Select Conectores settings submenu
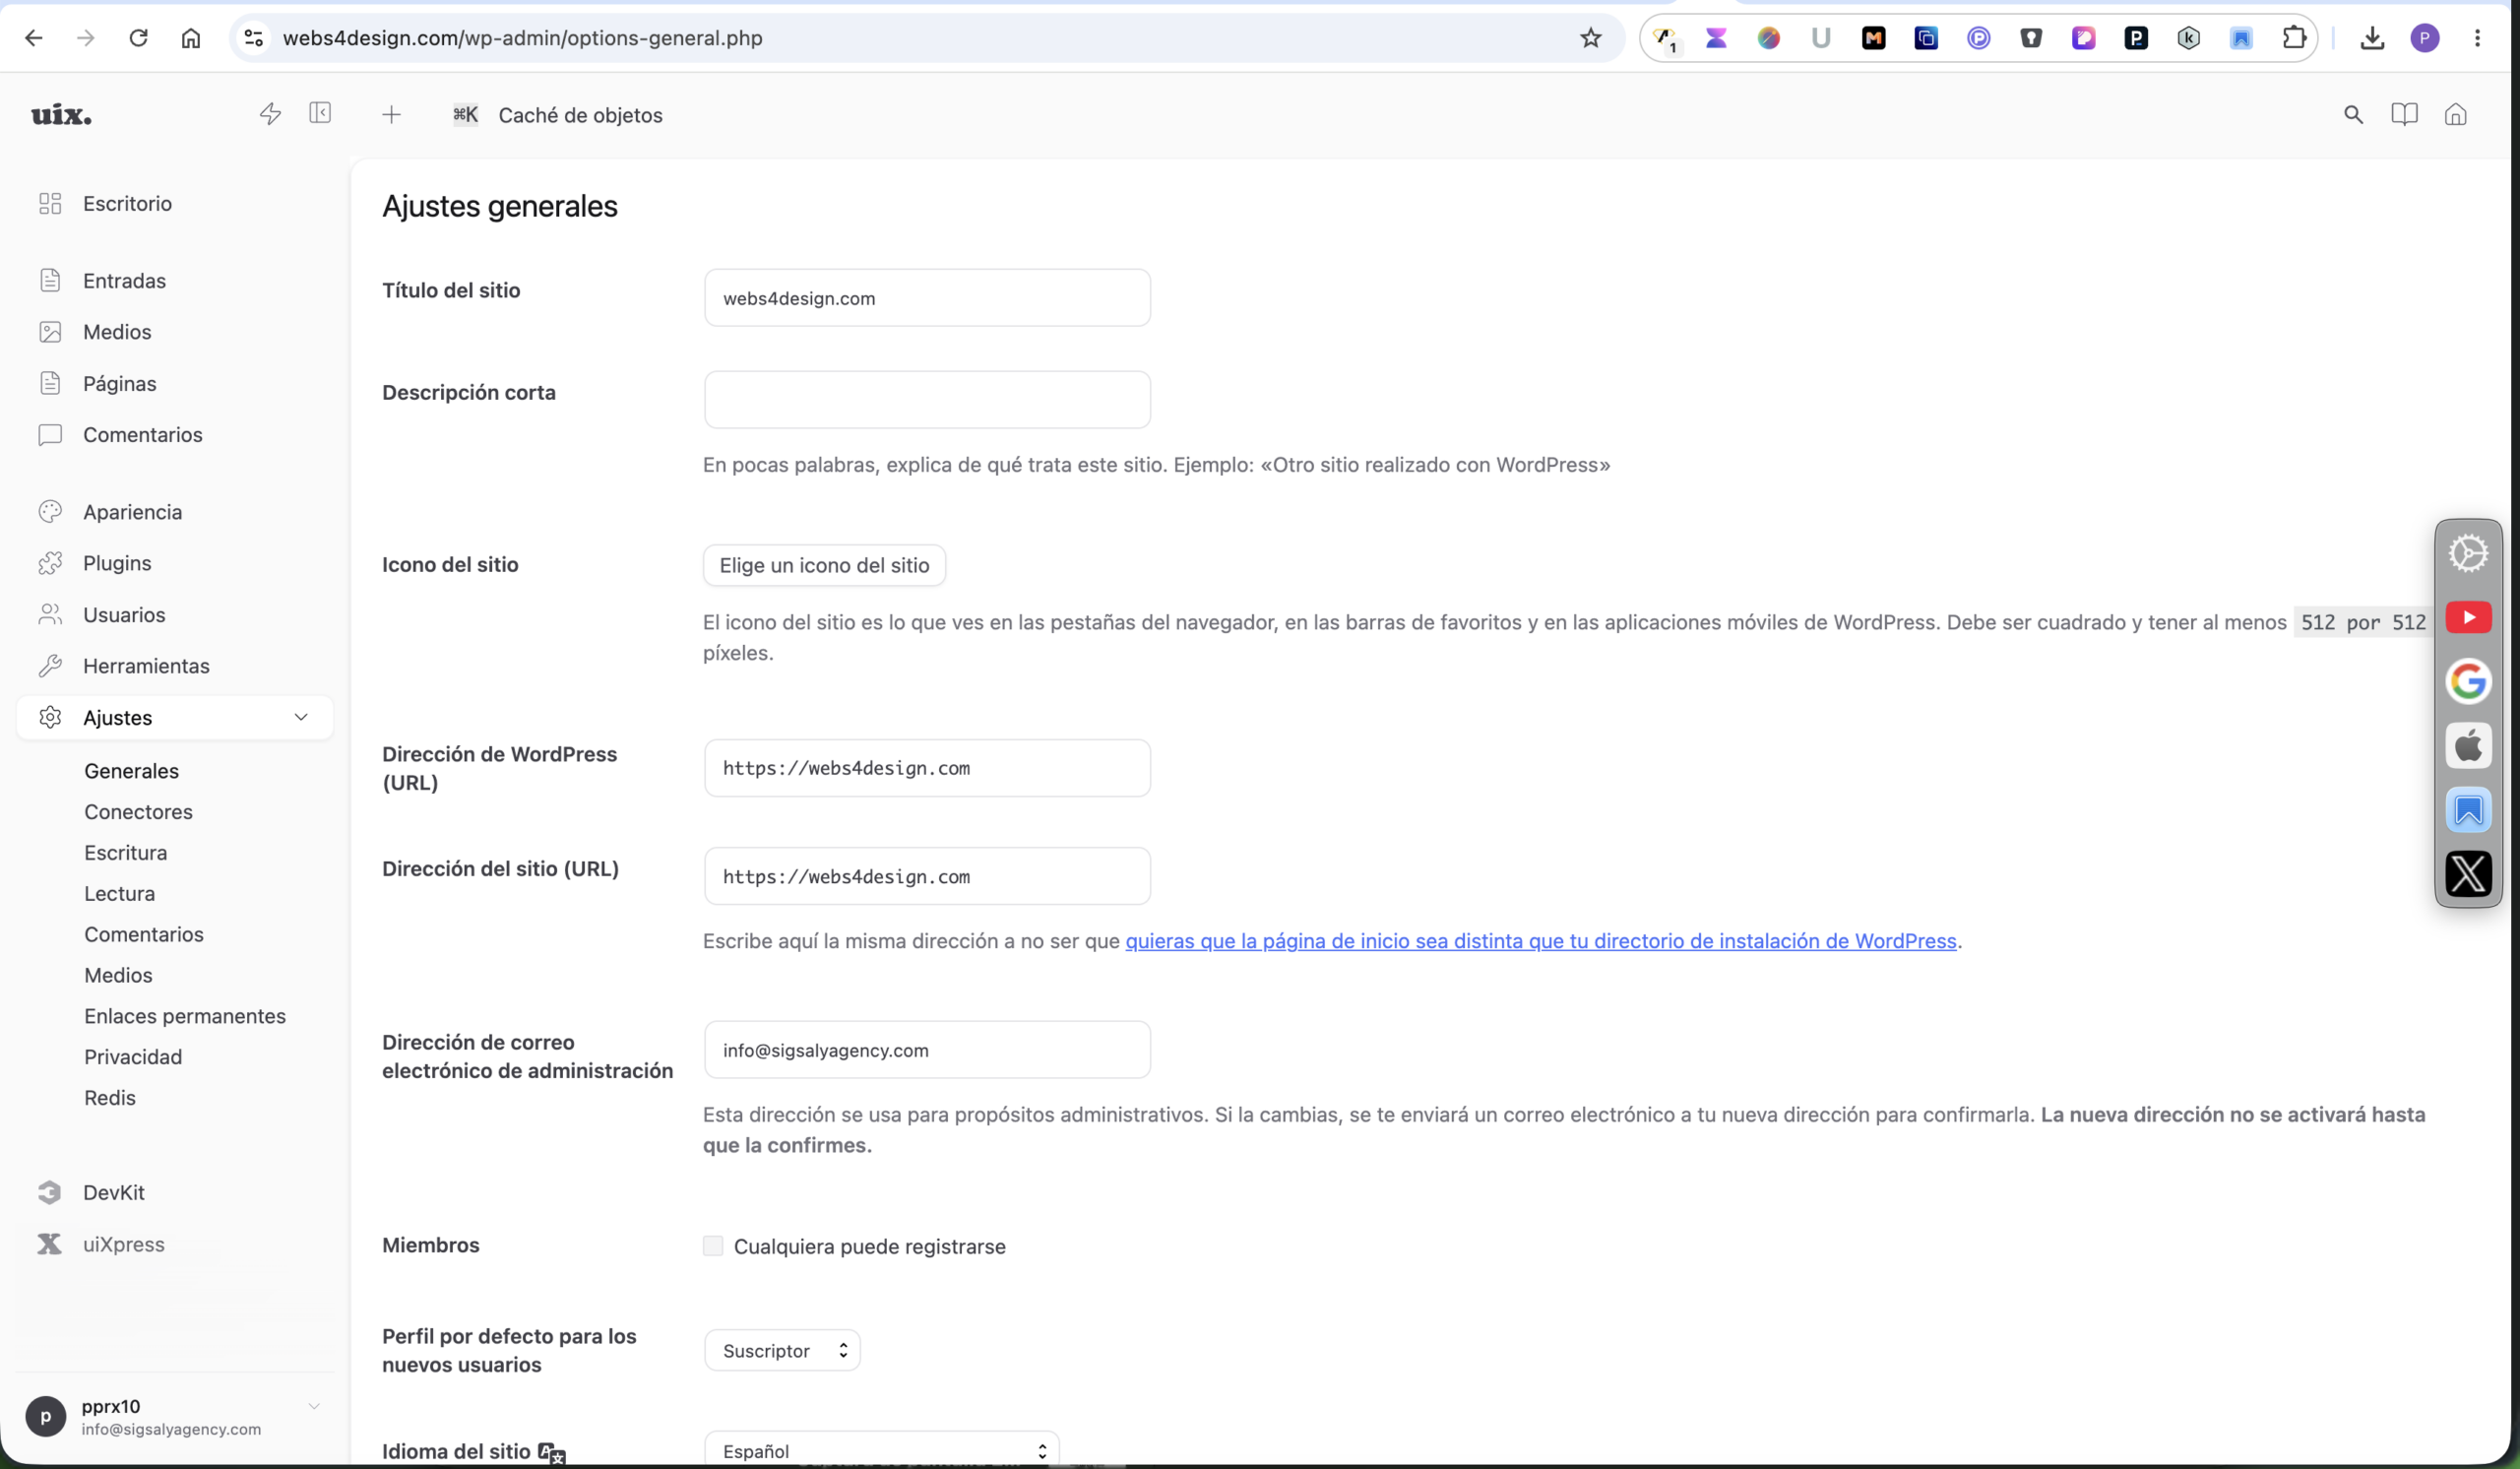Screen dimensions: 2520x1469 [138, 812]
